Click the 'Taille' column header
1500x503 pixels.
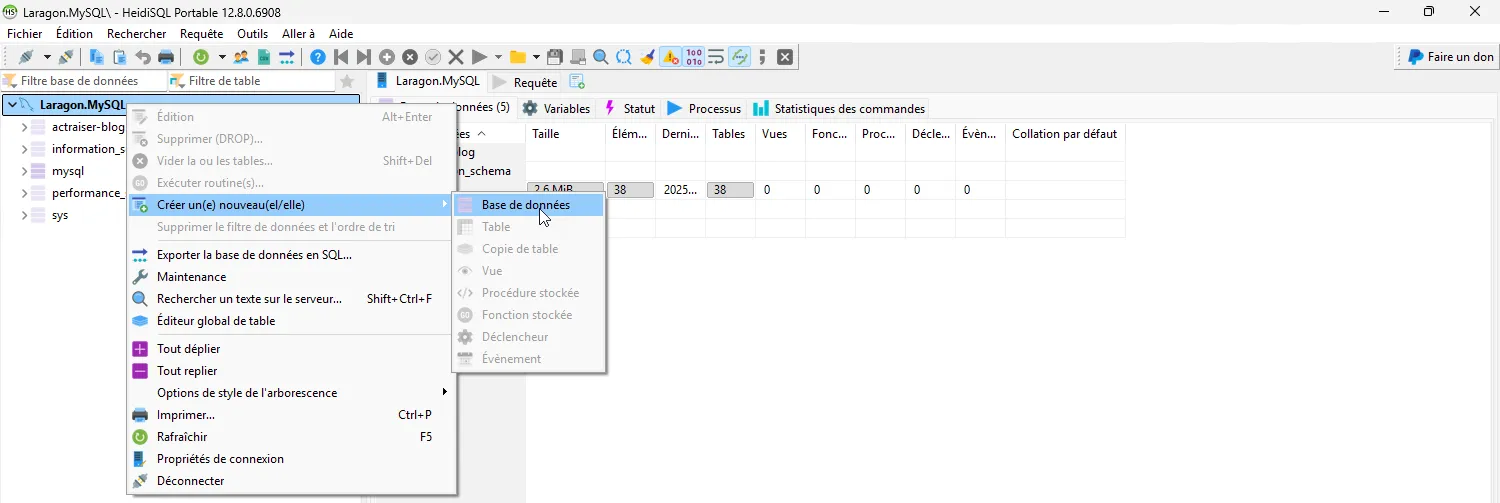(x=546, y=134)
